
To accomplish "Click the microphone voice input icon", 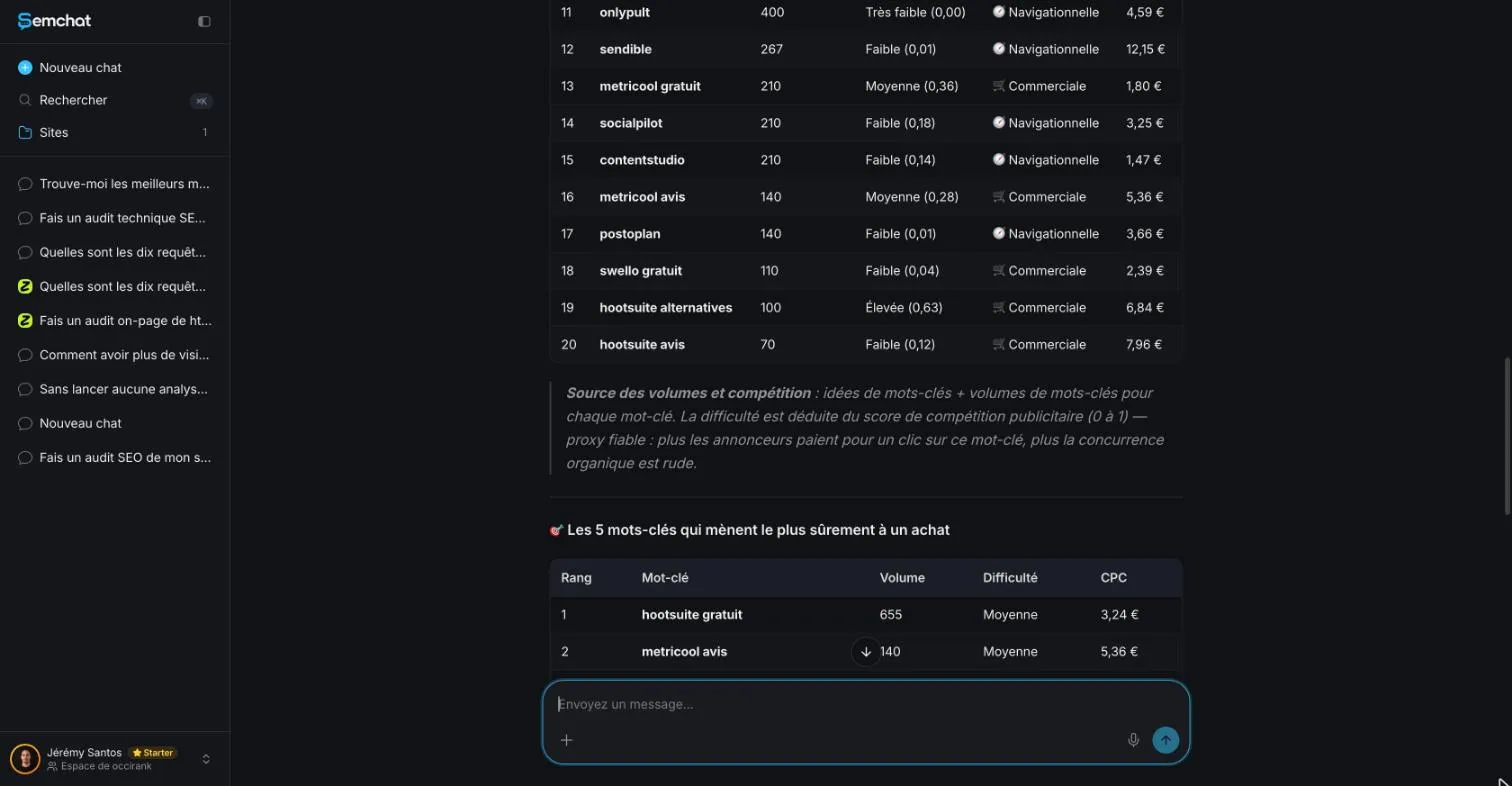I will [x=1133, y=740].
